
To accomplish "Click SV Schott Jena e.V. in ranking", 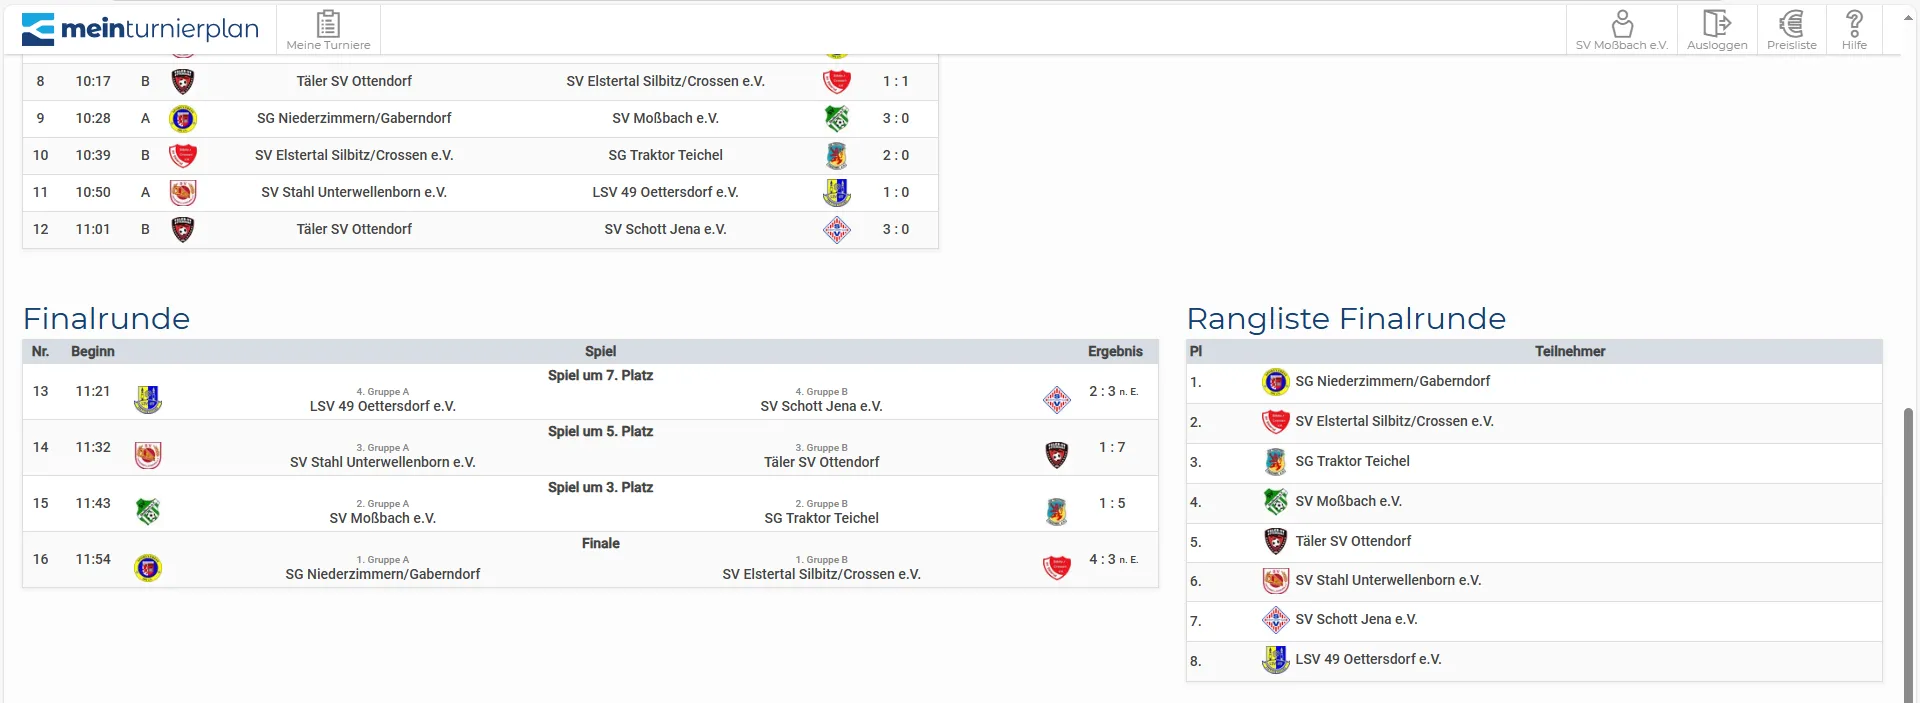I will (1356, 620).
